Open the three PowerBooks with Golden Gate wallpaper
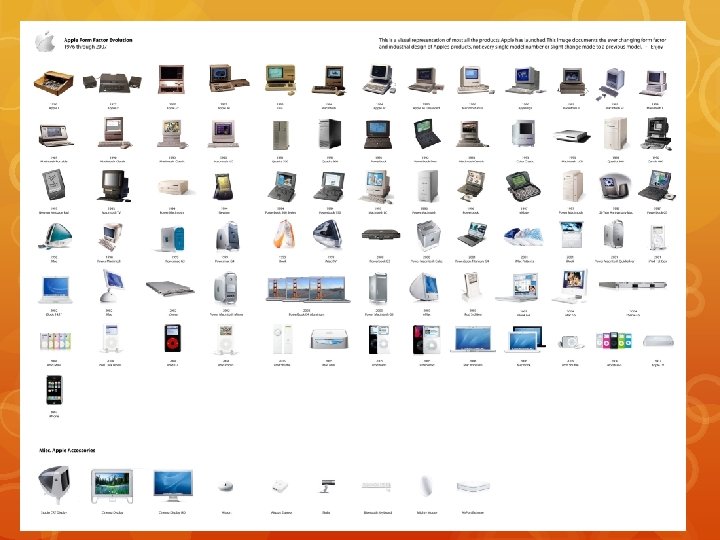The height and width of the screenshot is (540, 720). click(307, 289)
